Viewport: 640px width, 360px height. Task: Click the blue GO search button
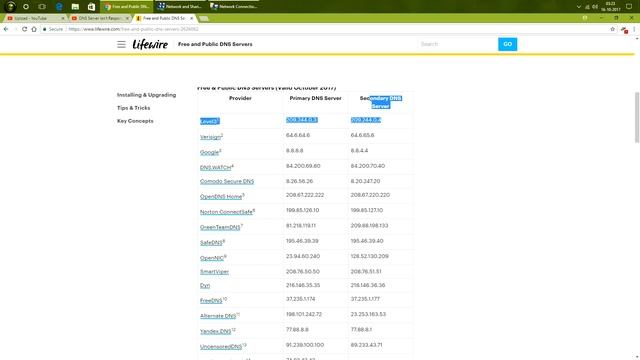pos(507,44)
